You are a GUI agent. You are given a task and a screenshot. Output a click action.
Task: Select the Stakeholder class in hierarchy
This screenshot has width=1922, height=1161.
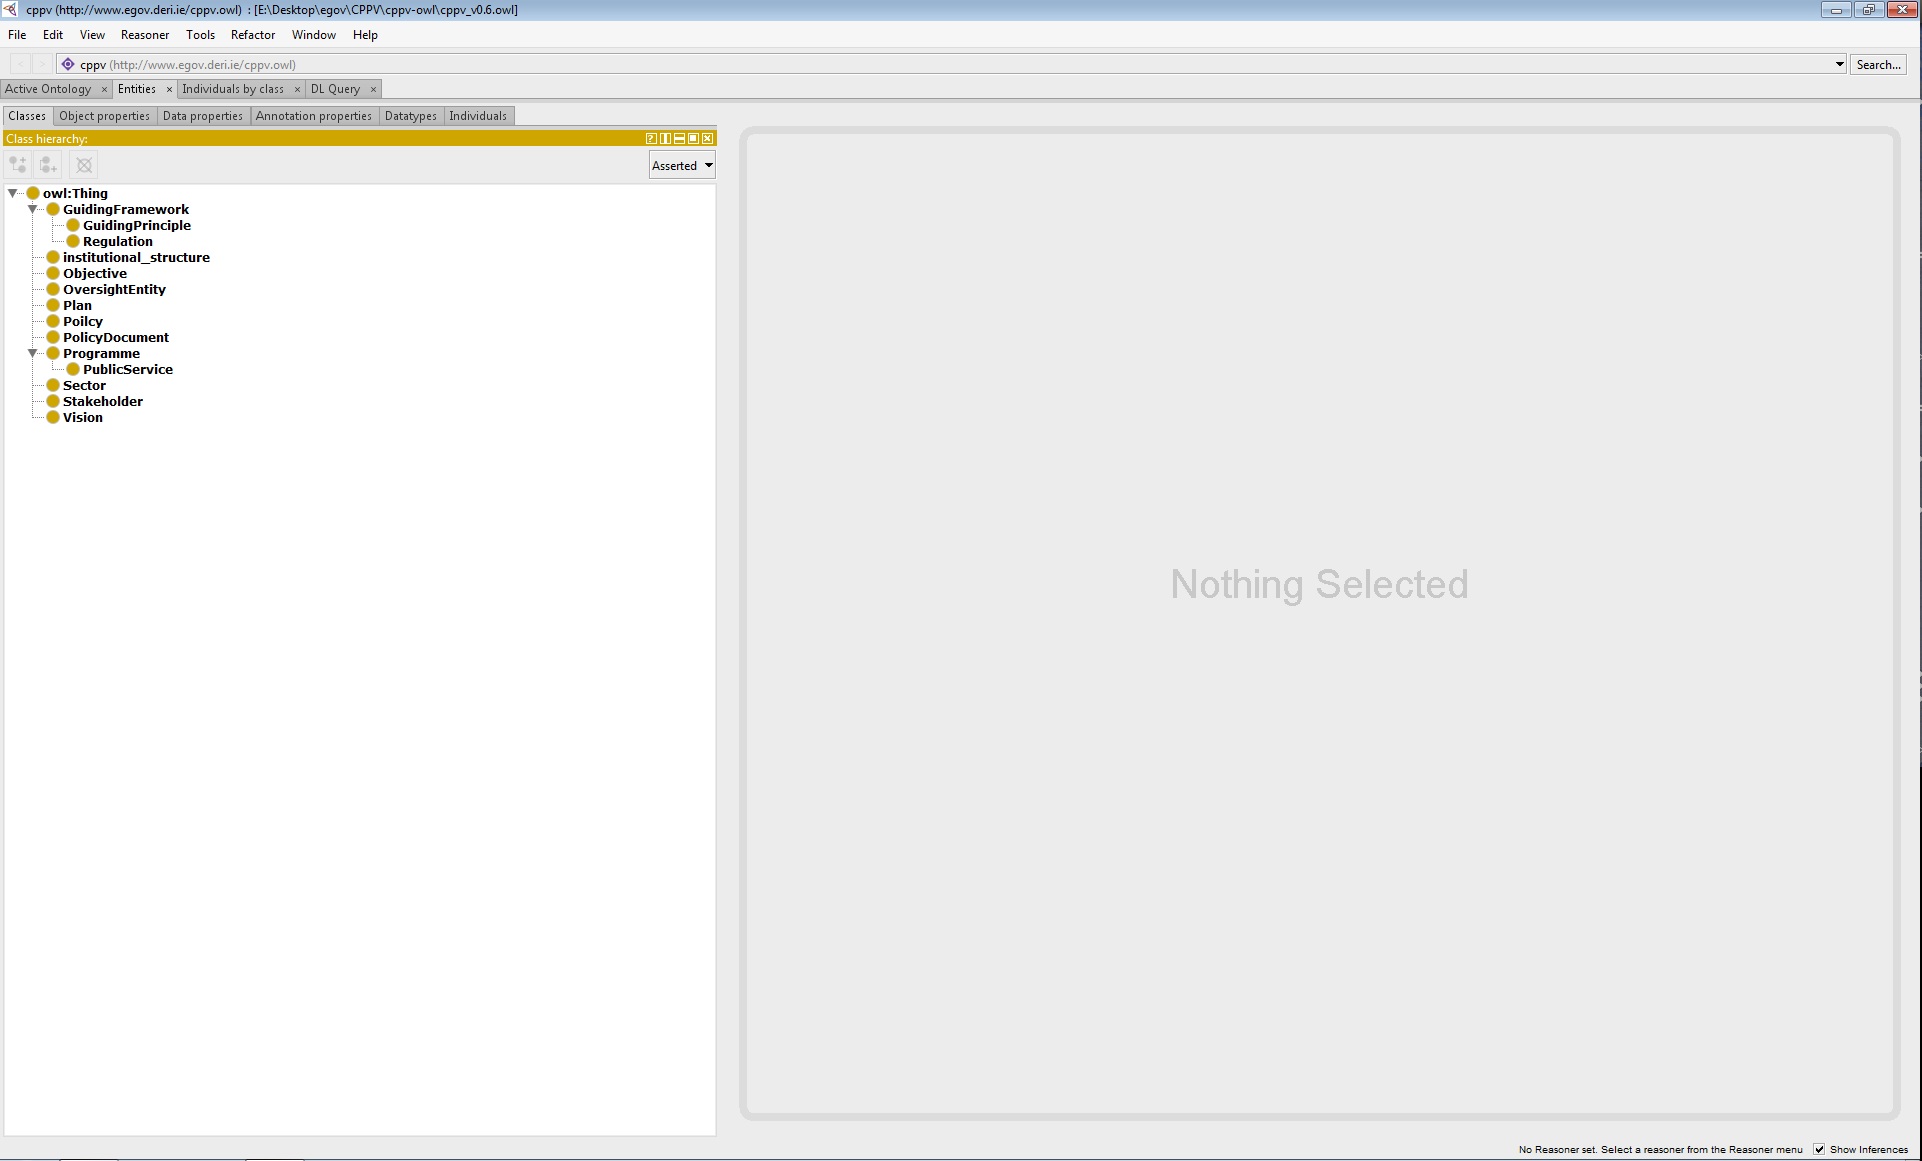(103, 401)
